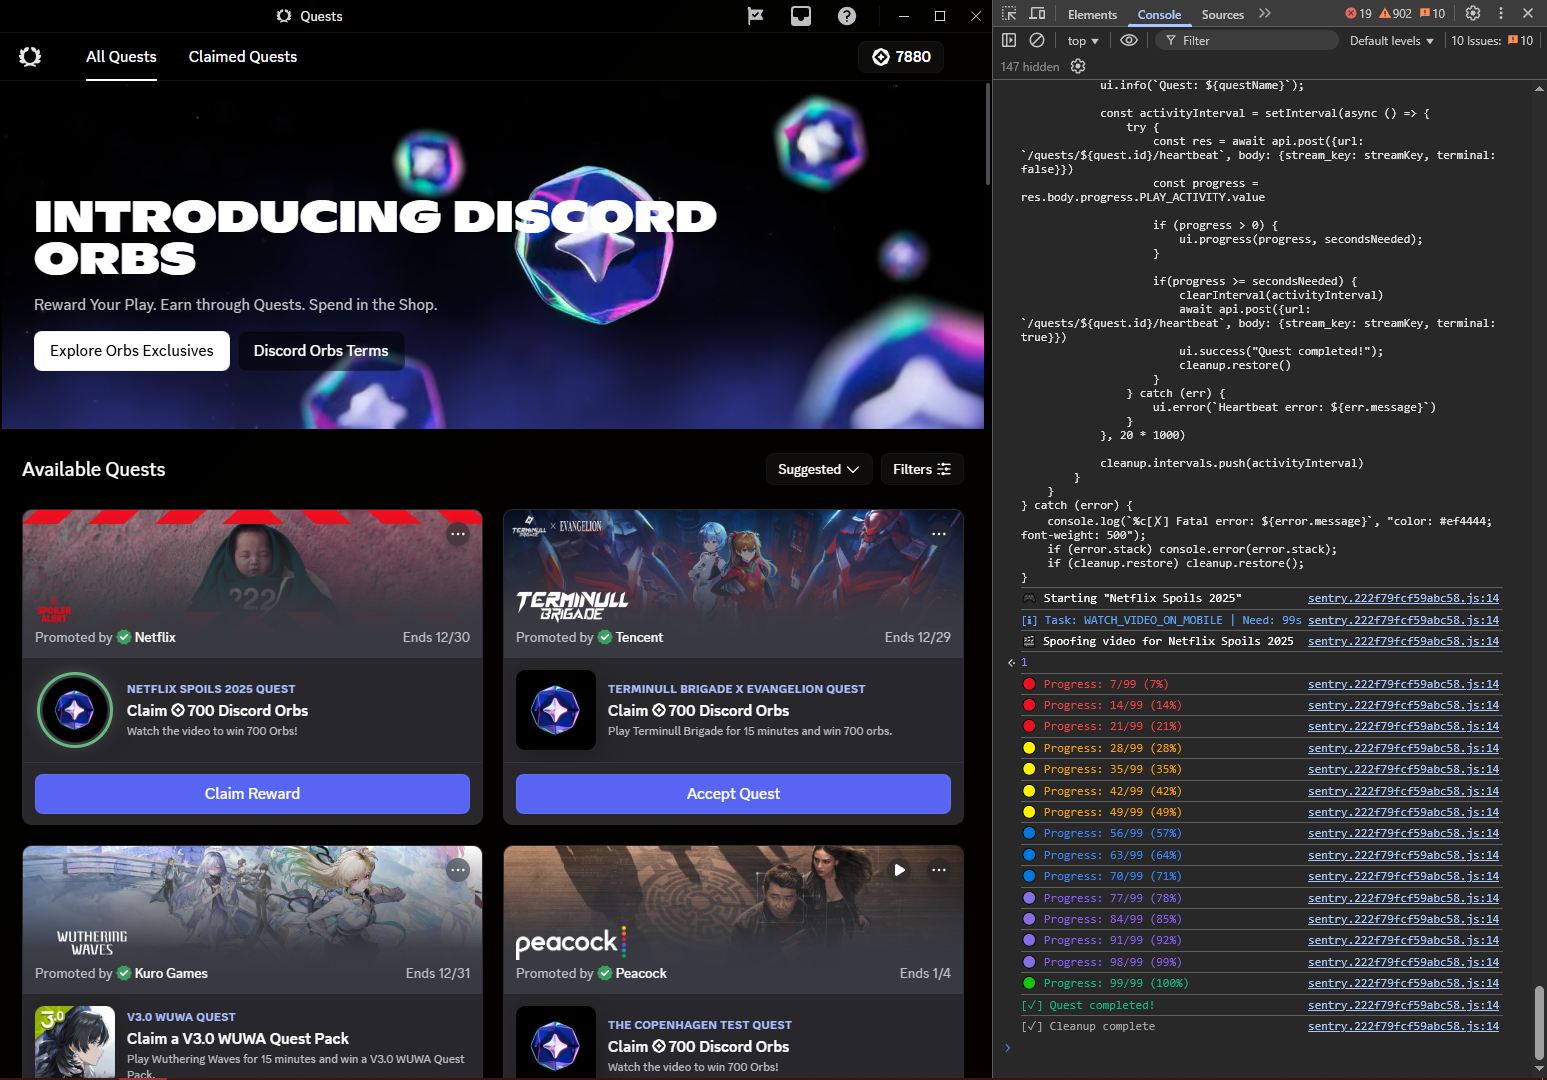Clear the console
This screenshot has width=1547, height=1080.
(1037, 40)
